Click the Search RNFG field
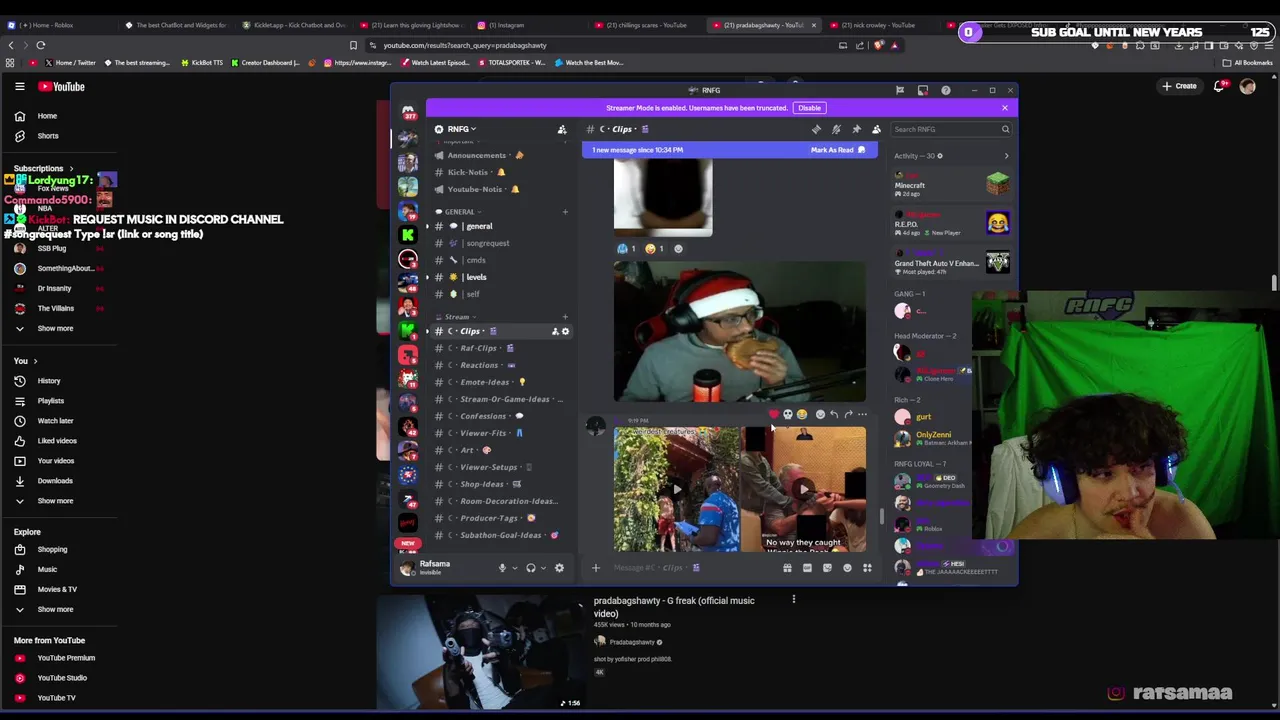The width and height of the screenshot is (1280, 720). pos(951,129)
